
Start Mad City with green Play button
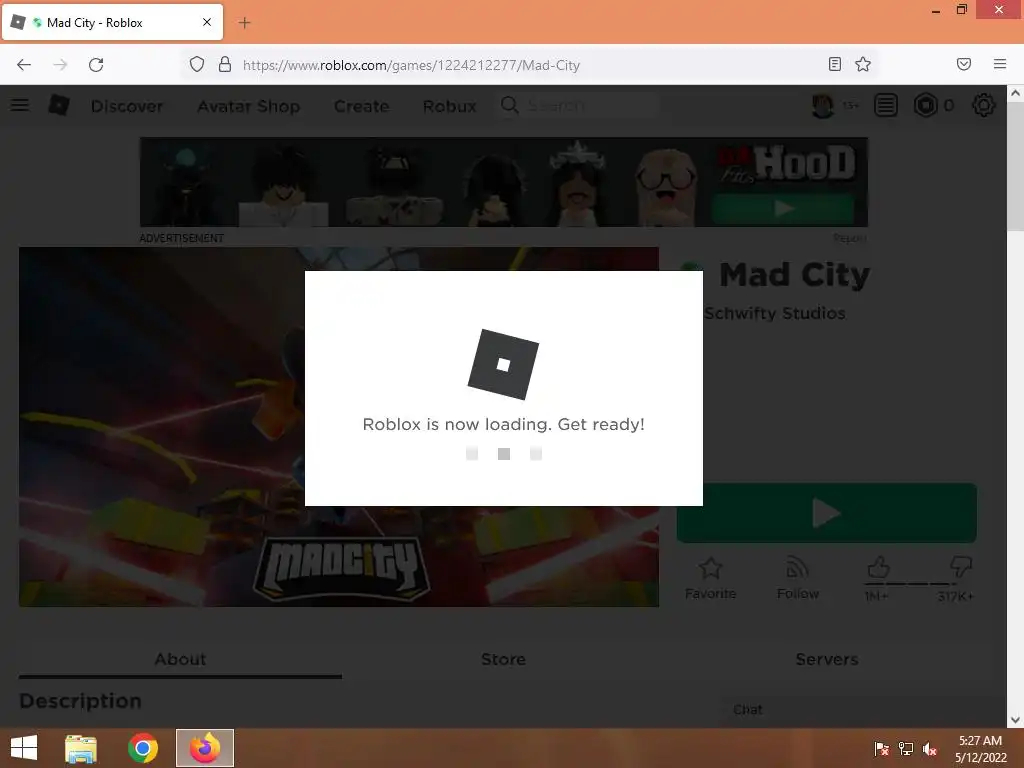pyautogui.click(x=827, y=513)
